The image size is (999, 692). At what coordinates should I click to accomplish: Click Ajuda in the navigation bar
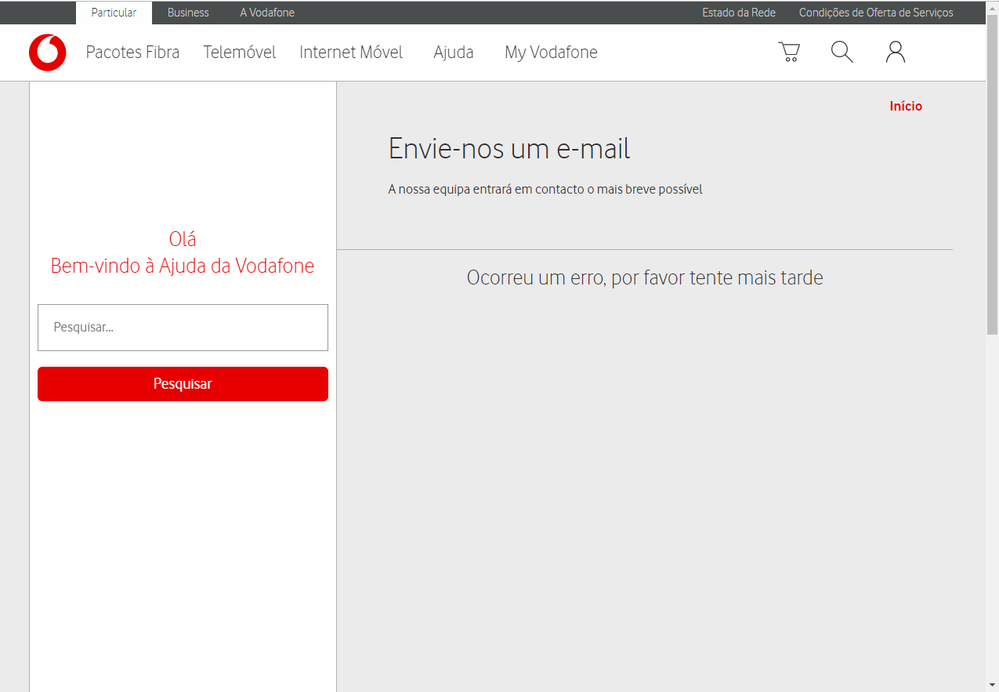click(x=453, y=53)
